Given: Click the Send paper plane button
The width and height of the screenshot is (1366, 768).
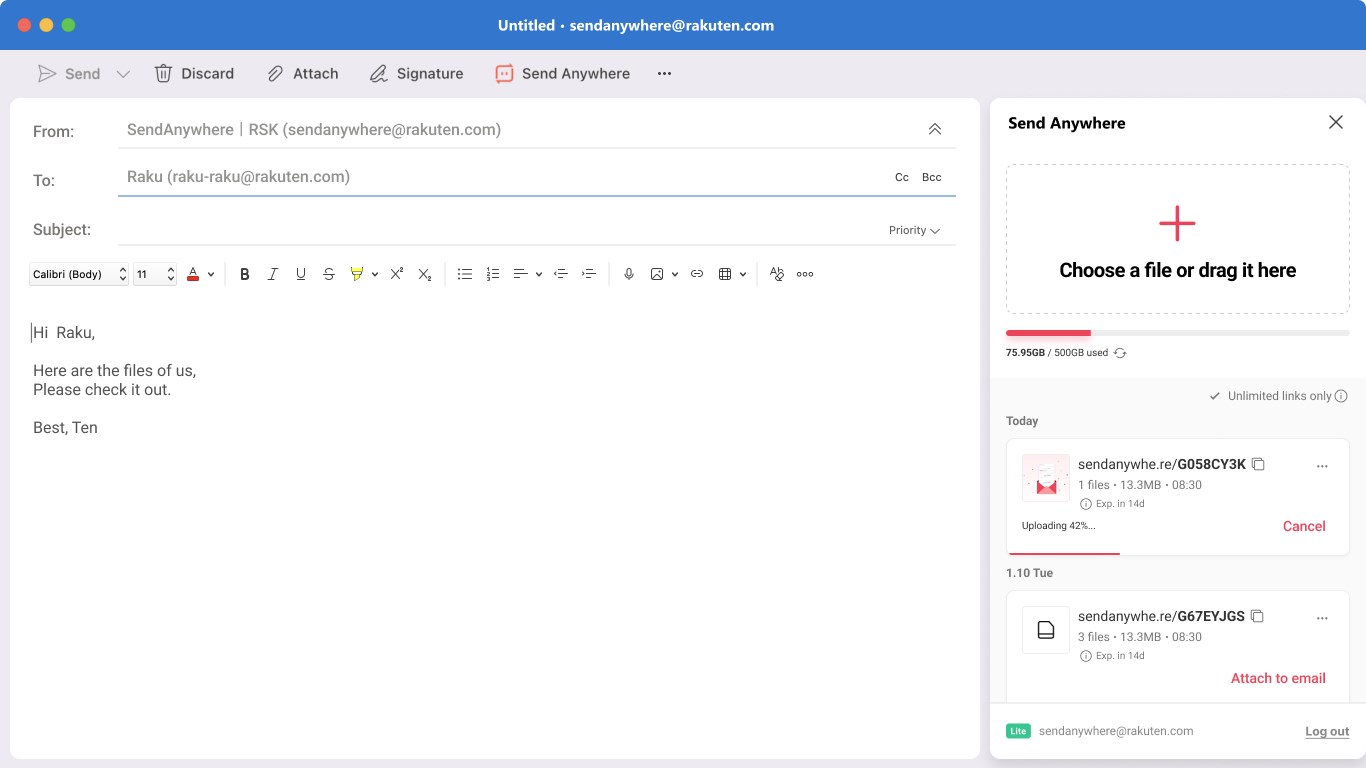Looking at the screenshot, I should tap(68, 74).
